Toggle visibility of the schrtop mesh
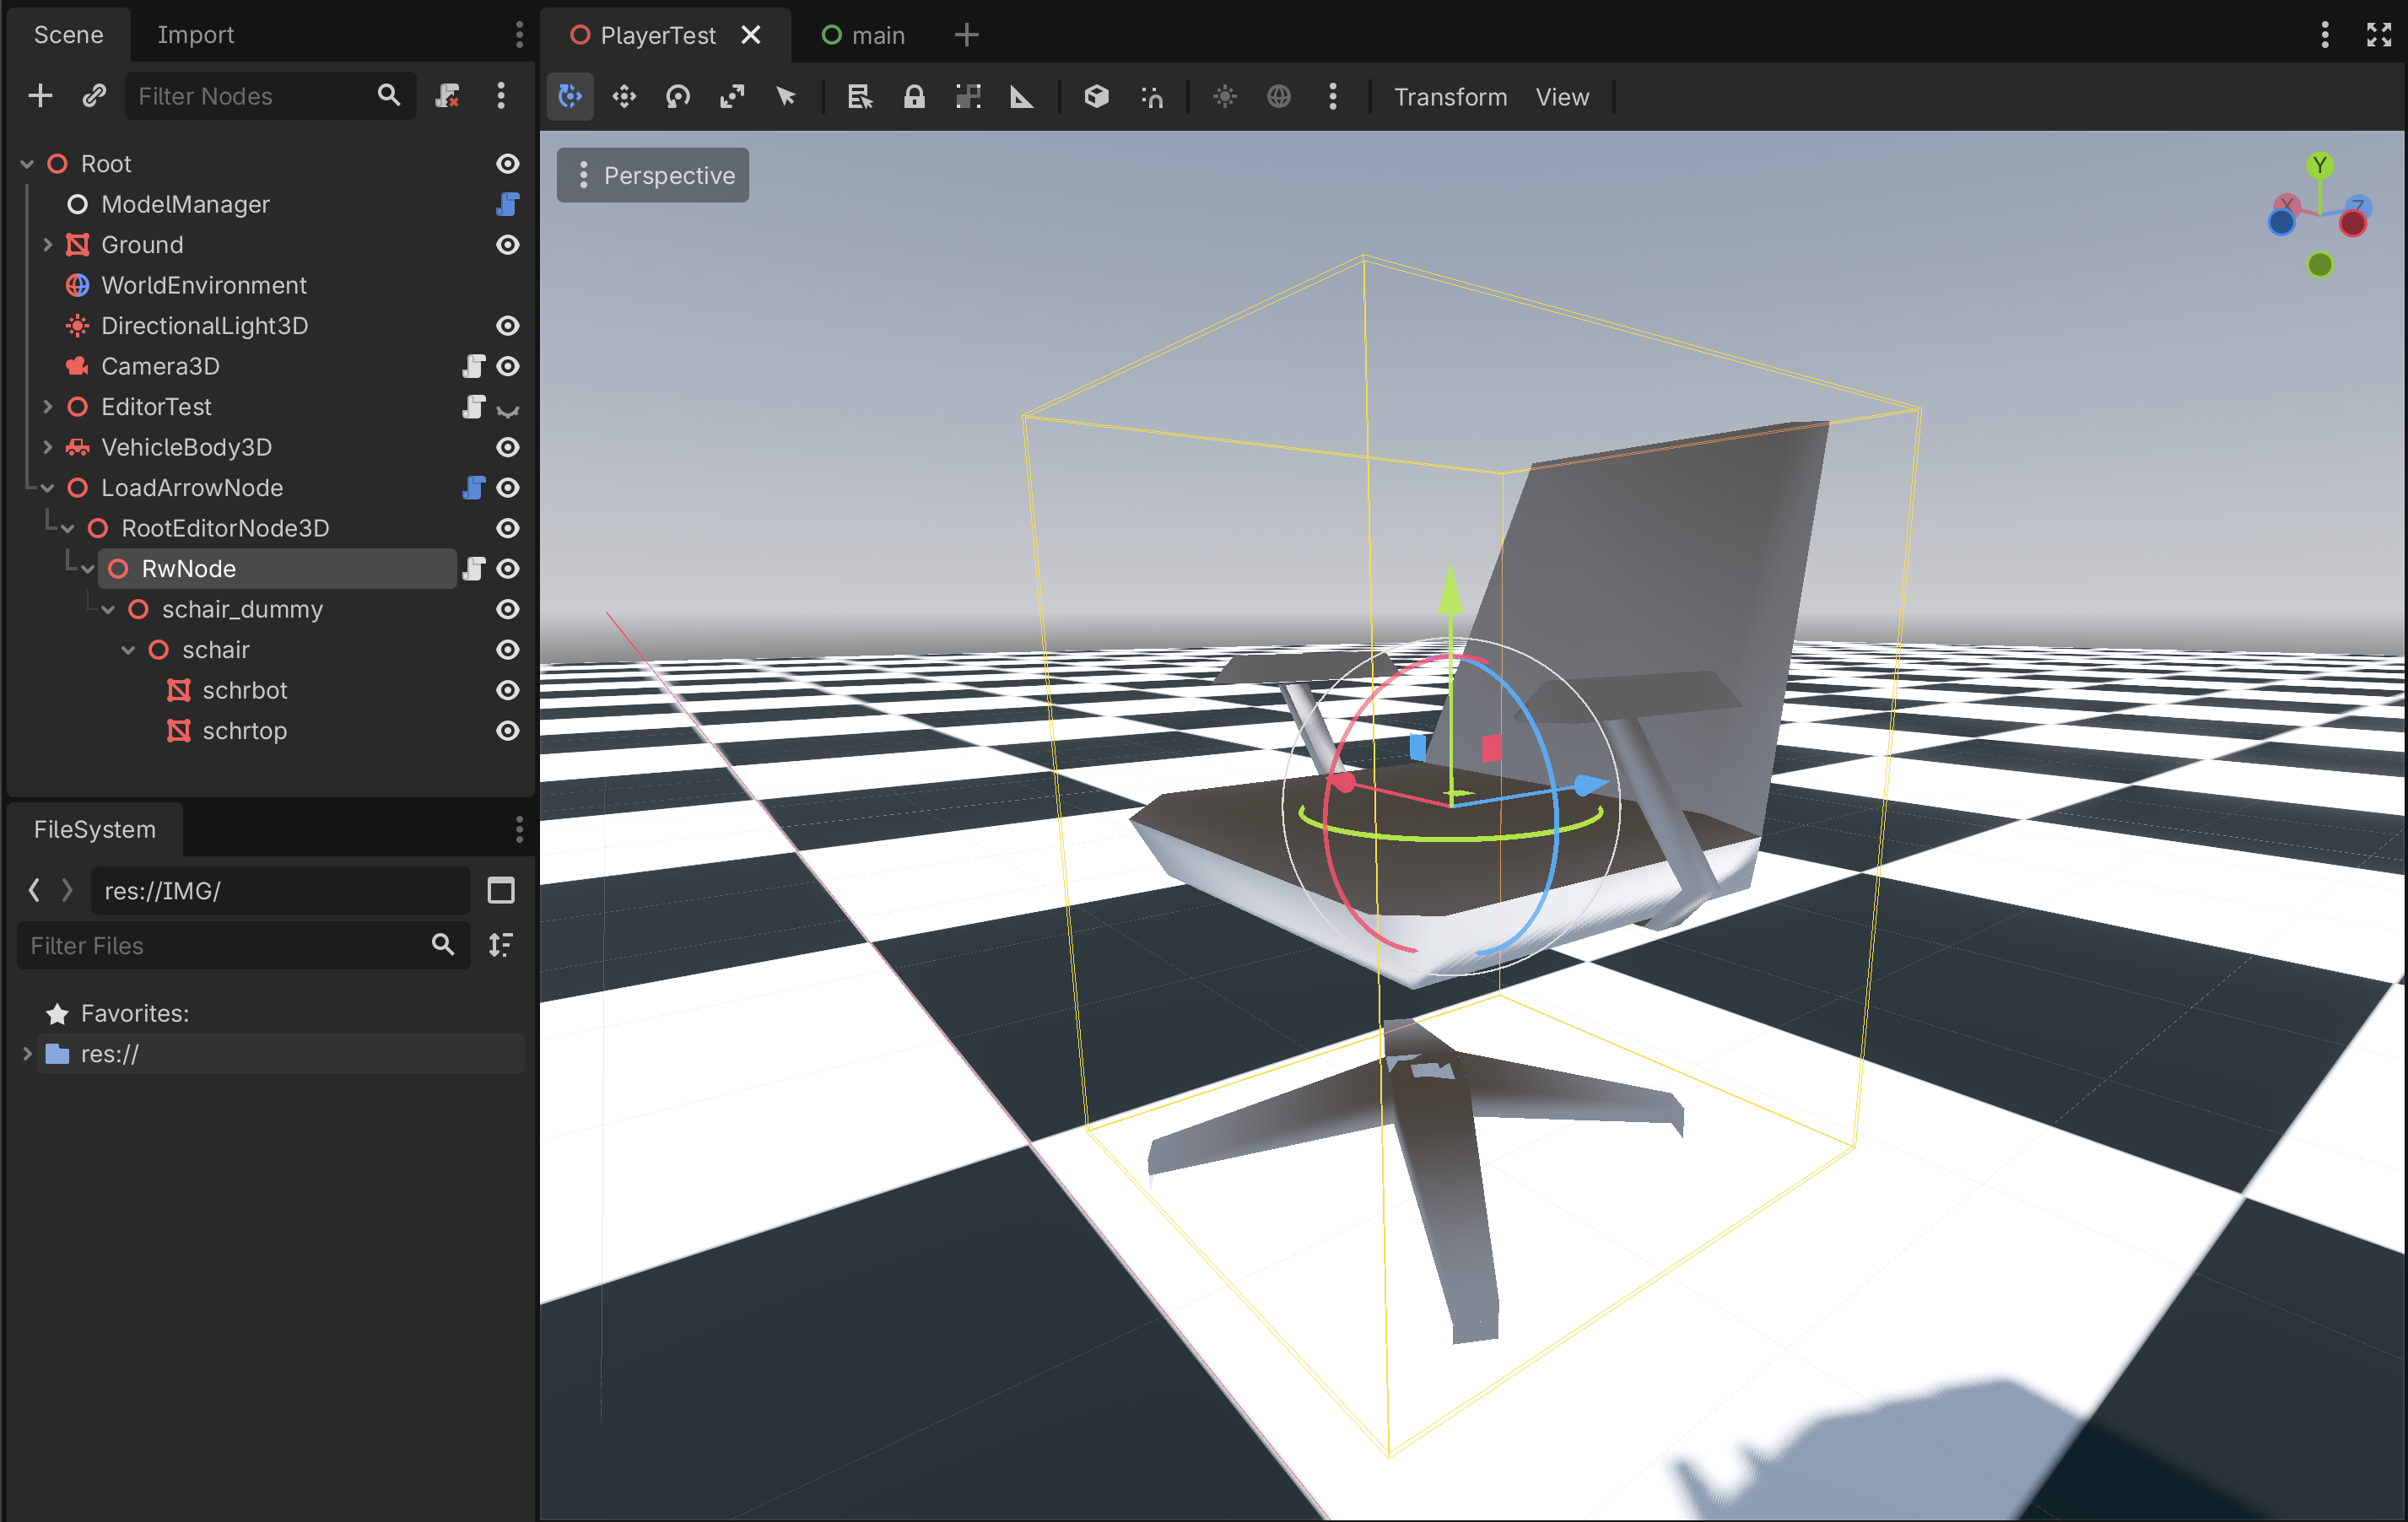The image size is (2408, 1522). [508, 731]
